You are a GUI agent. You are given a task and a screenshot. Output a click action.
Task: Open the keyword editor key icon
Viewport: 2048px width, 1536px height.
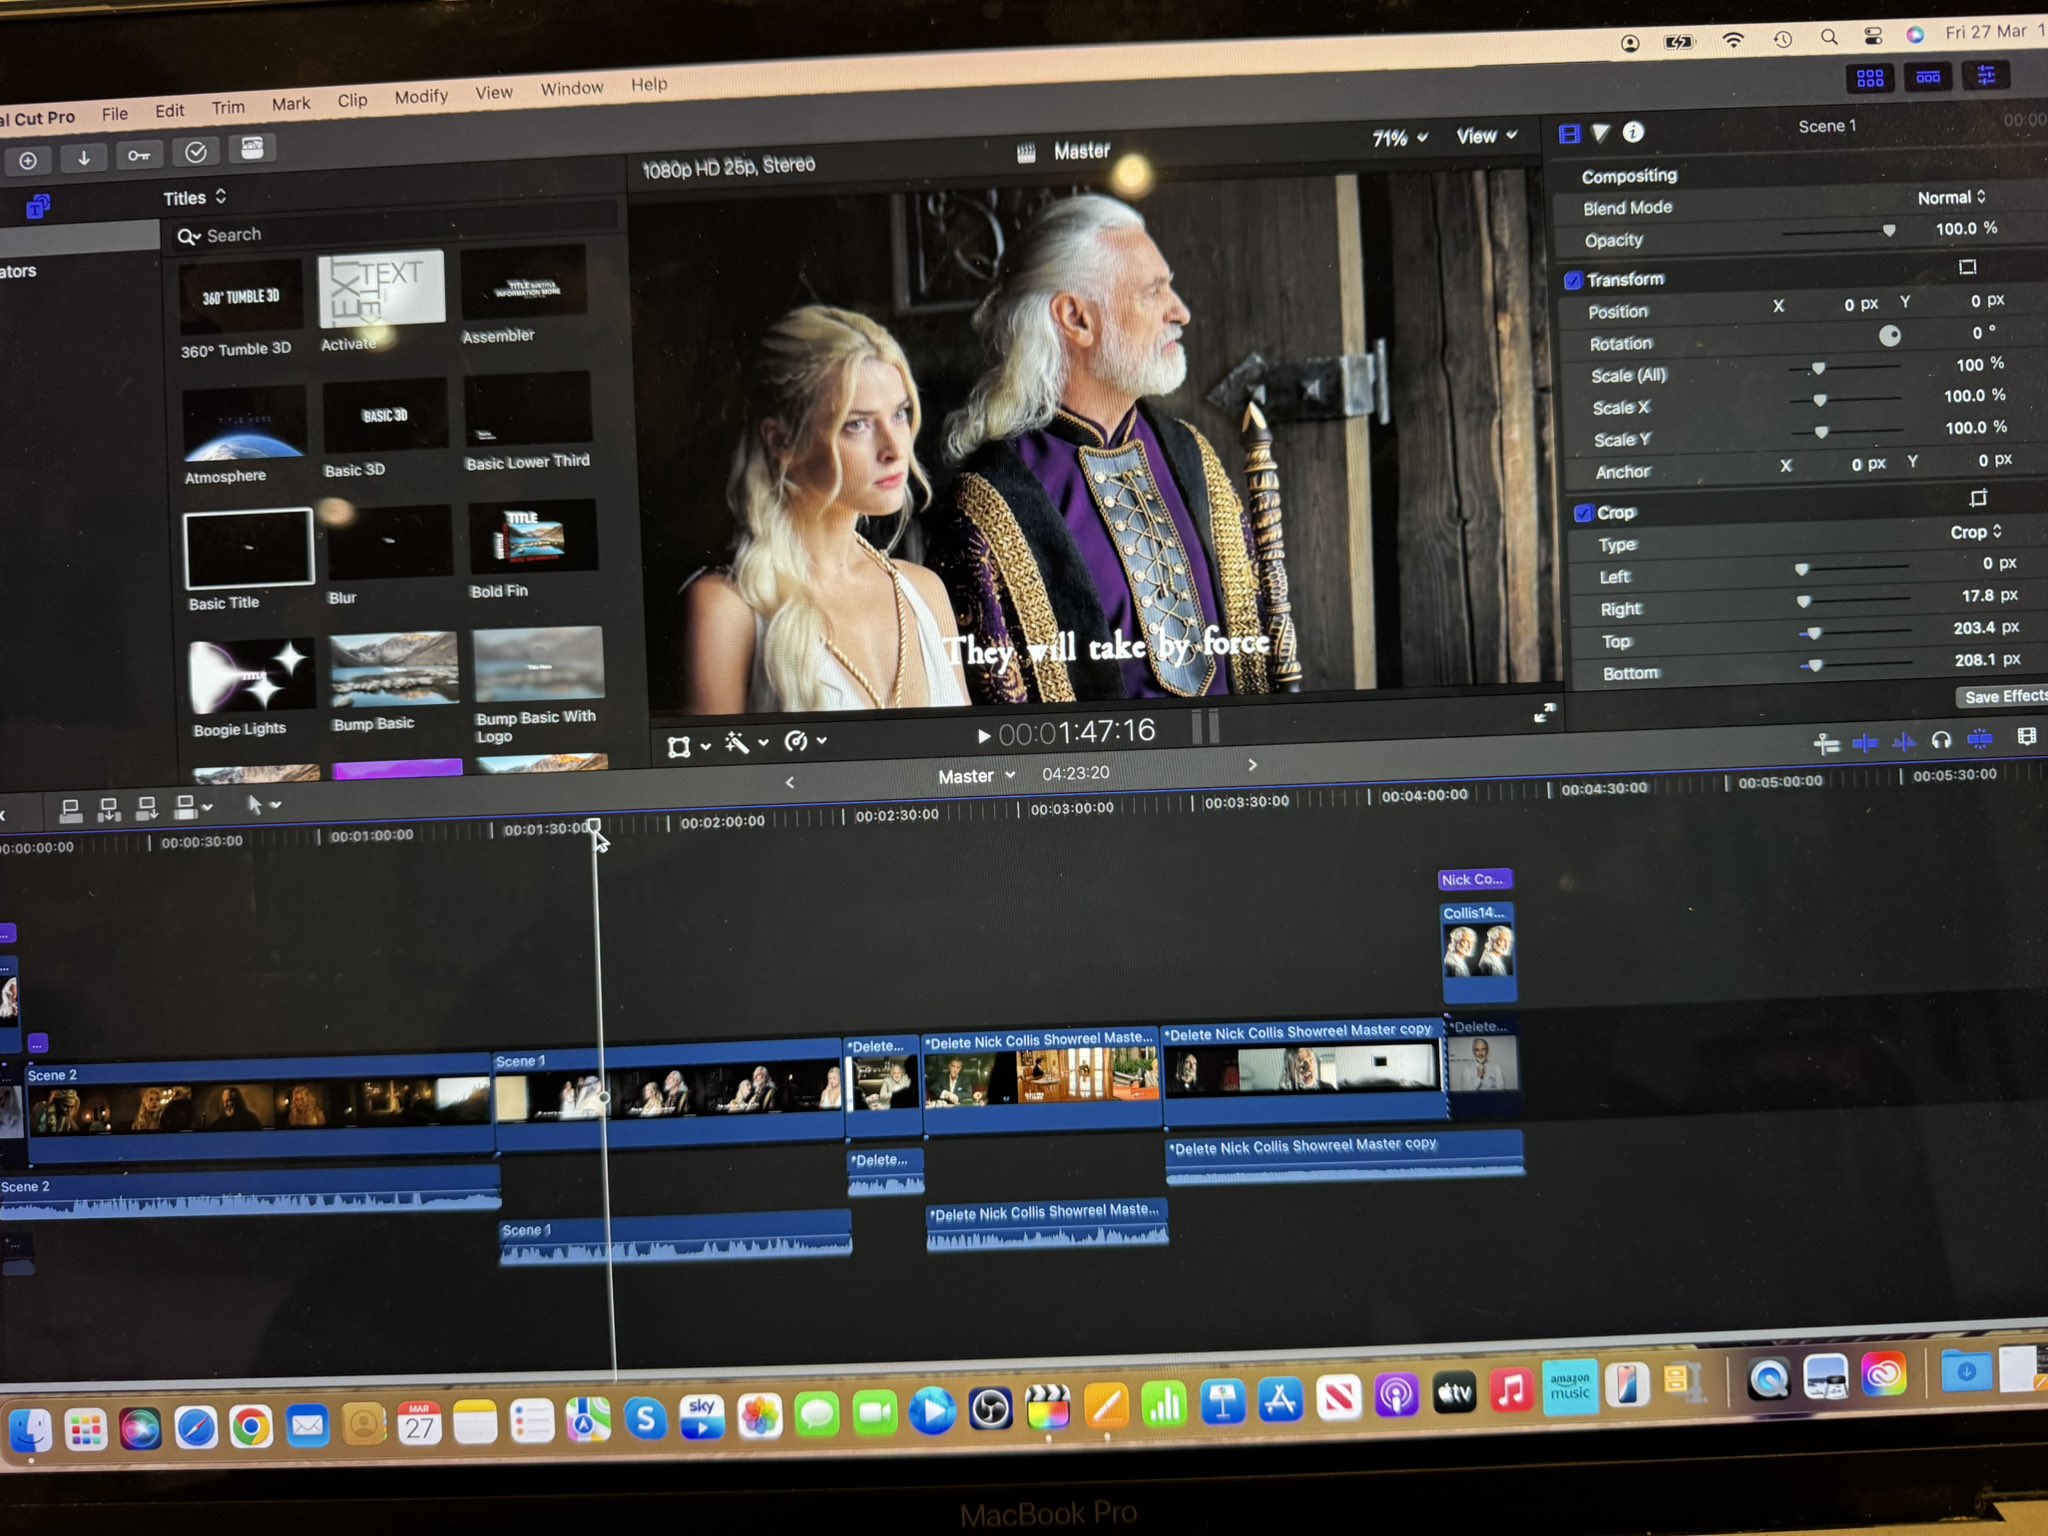pyautogui.click(x=139, y=155)
